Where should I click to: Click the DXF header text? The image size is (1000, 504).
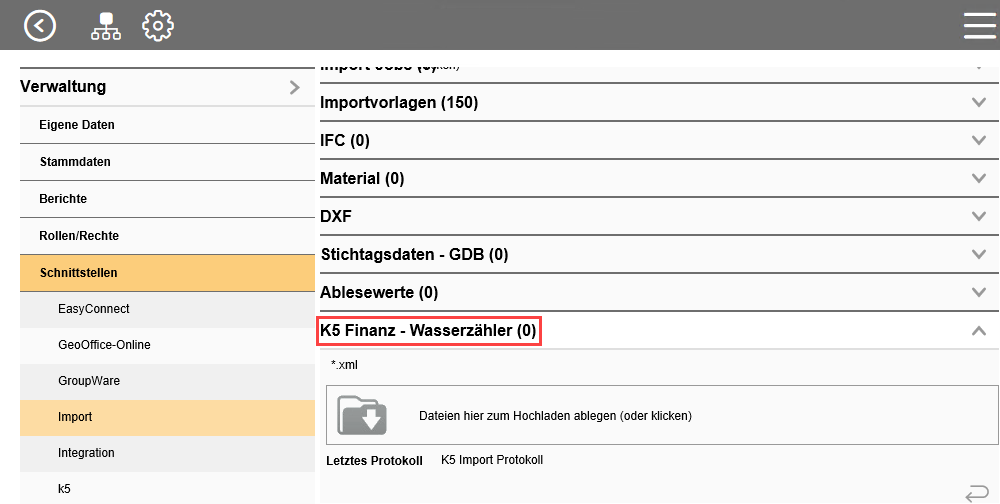[x=336, y=217]
